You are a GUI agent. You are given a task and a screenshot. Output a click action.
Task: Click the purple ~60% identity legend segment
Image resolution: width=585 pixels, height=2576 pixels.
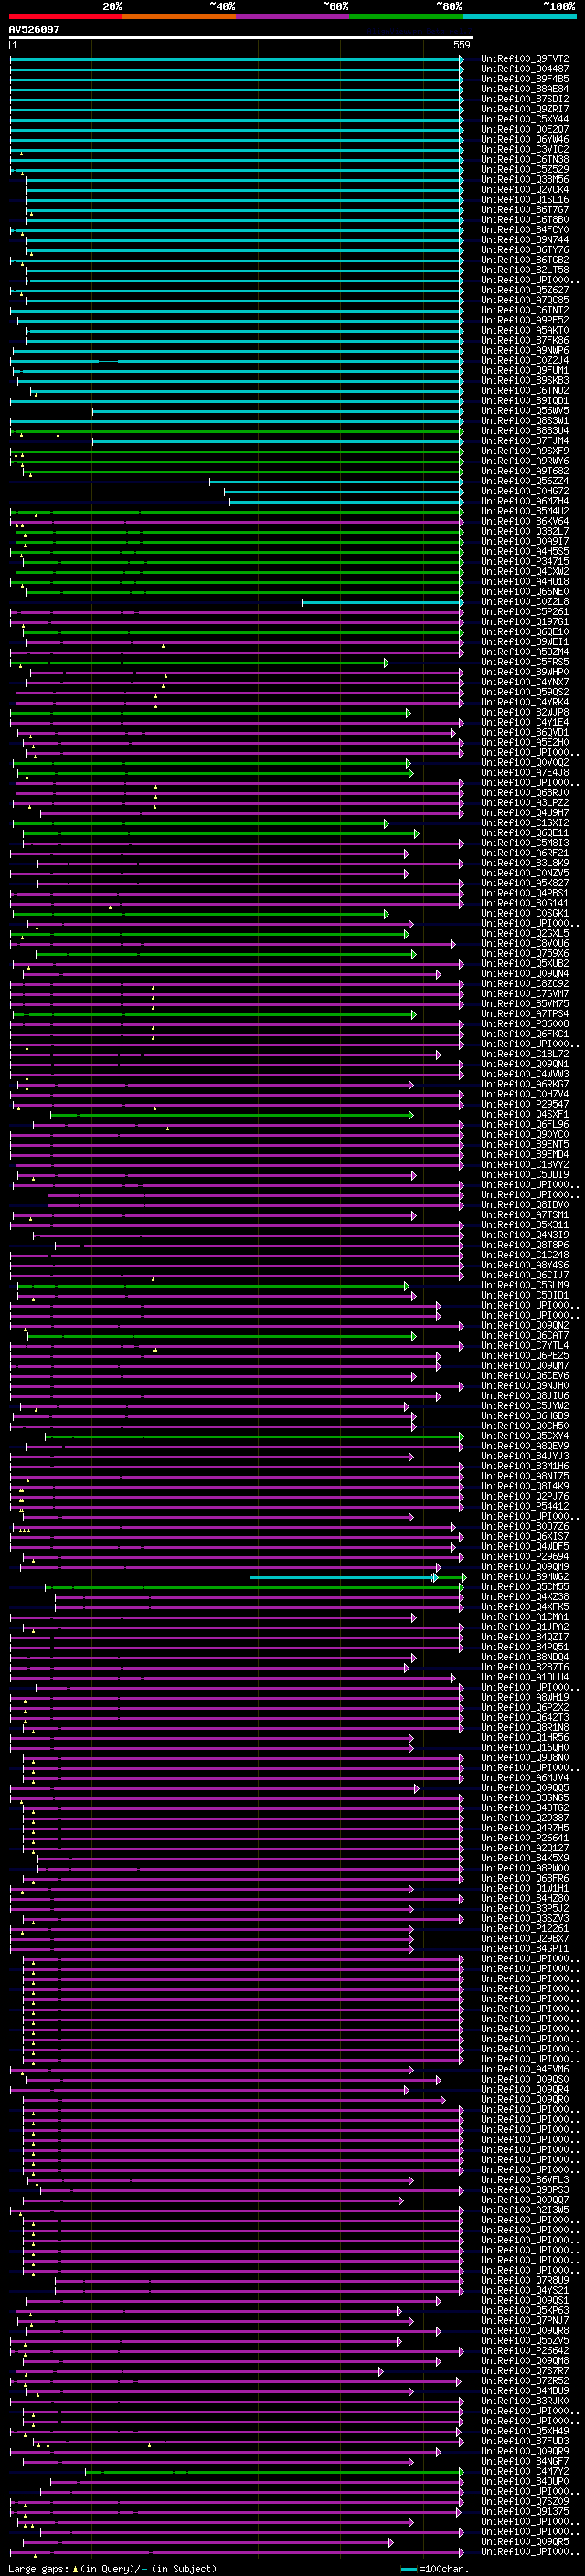coord(293,16)
